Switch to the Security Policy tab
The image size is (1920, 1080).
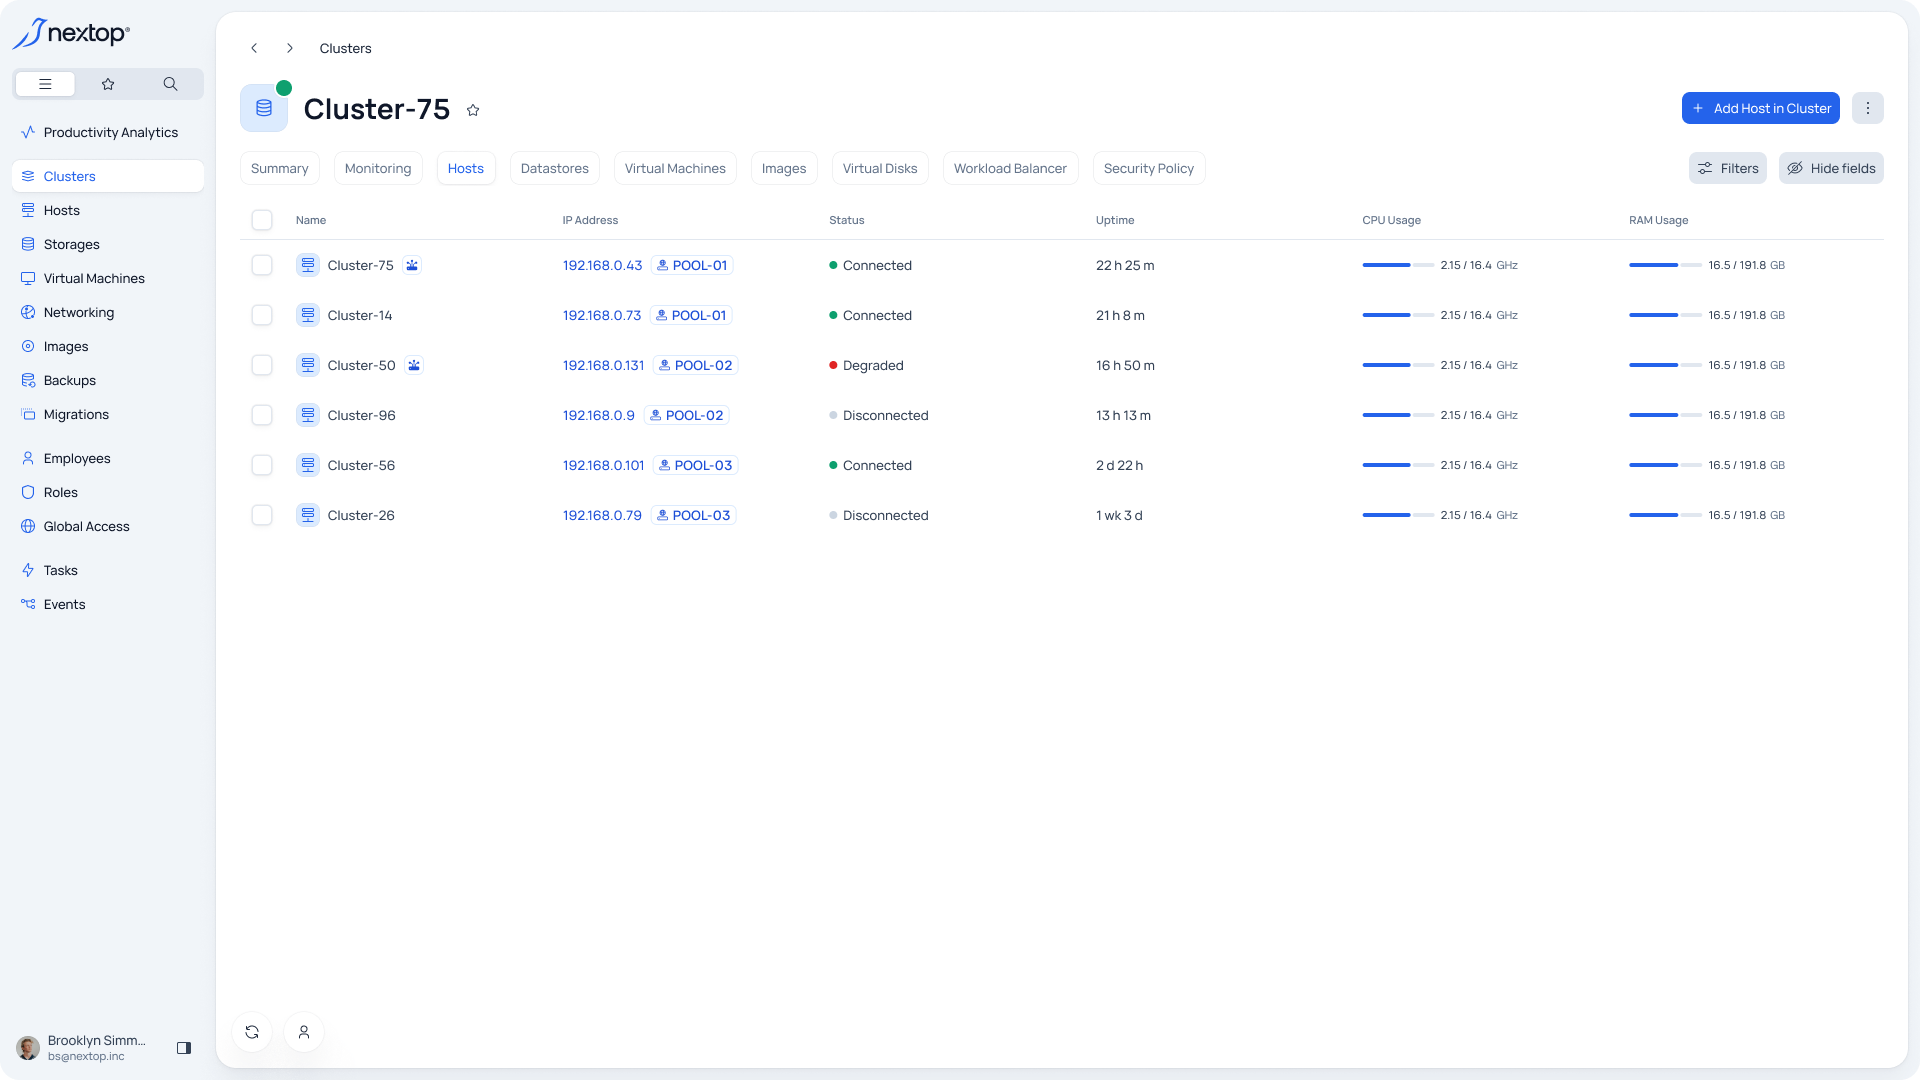pos(1149,168)
